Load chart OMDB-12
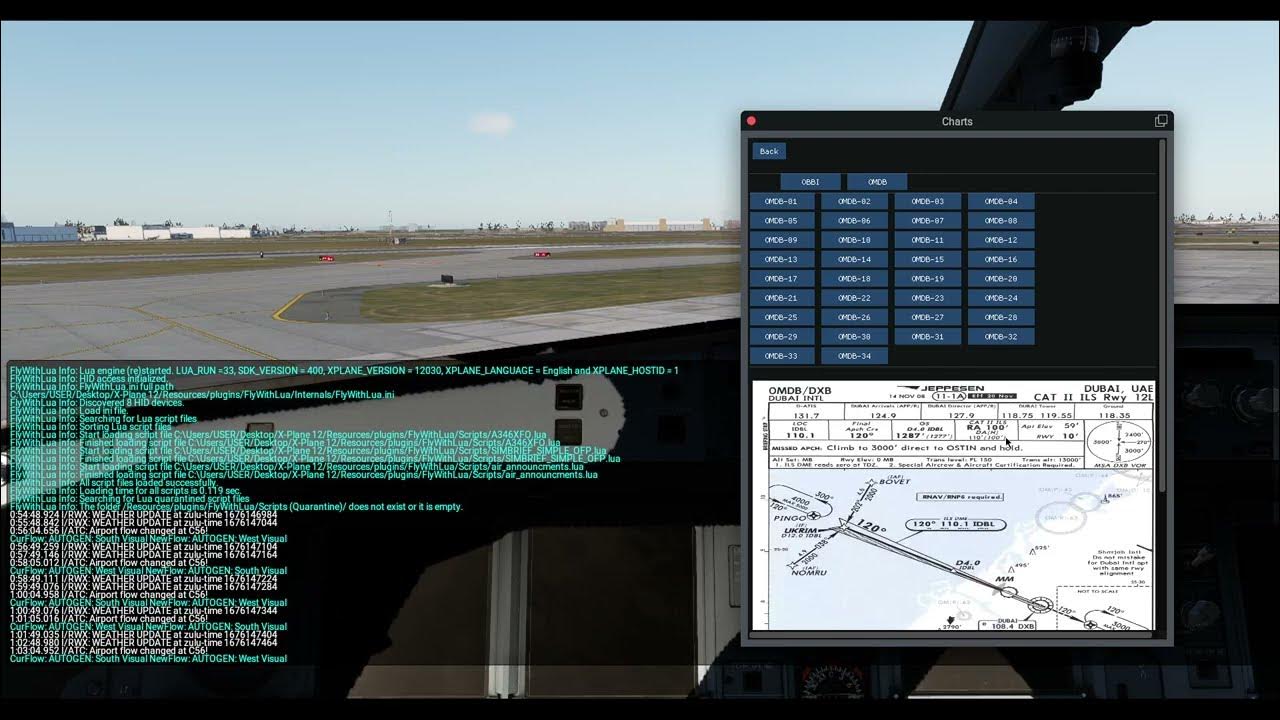This screenshot has height=720, width=1280. 1001,240
